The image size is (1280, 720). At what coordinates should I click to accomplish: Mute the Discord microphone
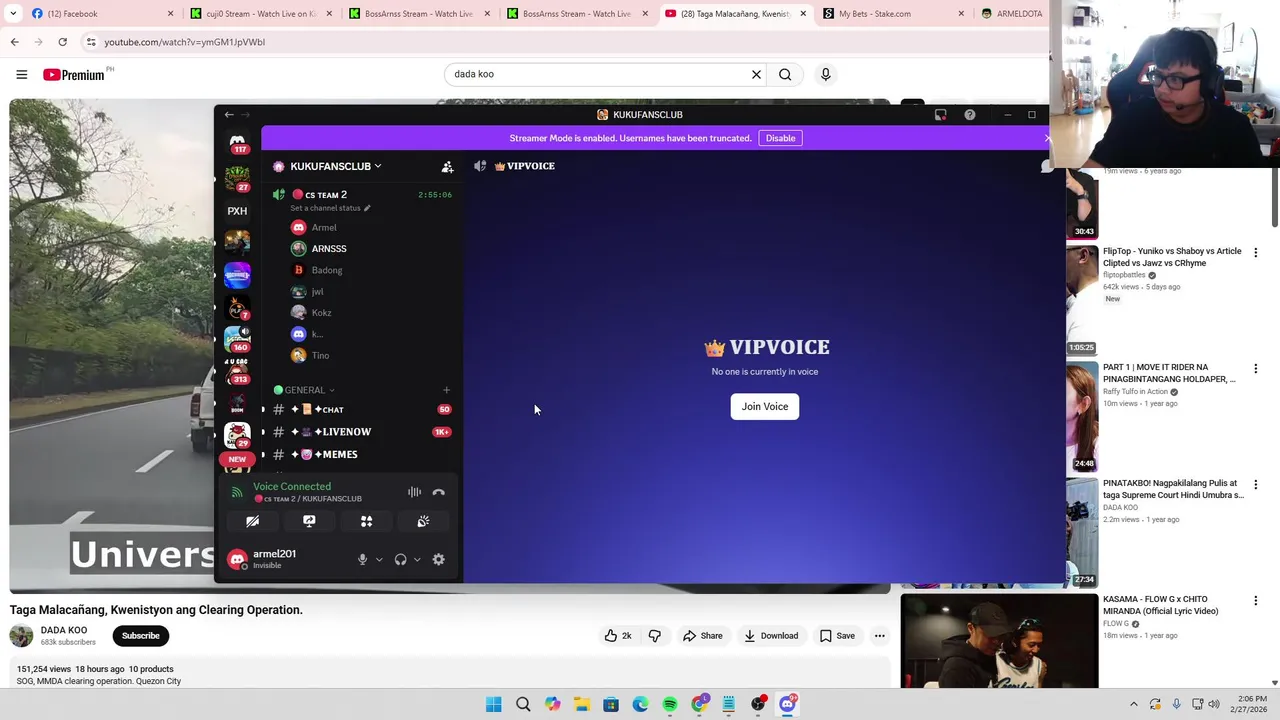[363, 560]
